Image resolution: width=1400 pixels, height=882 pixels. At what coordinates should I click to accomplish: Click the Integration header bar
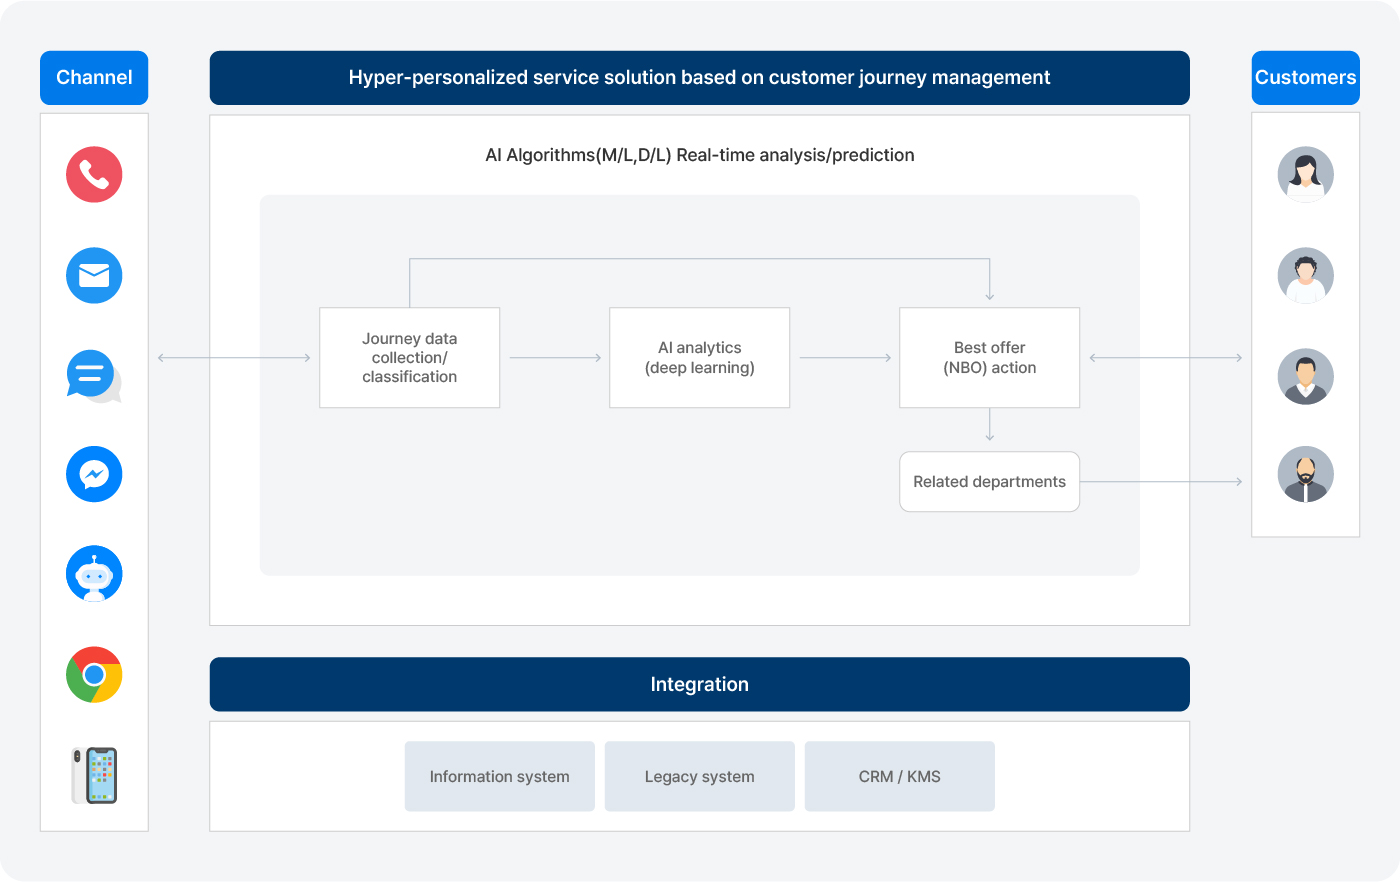[699, 684]
